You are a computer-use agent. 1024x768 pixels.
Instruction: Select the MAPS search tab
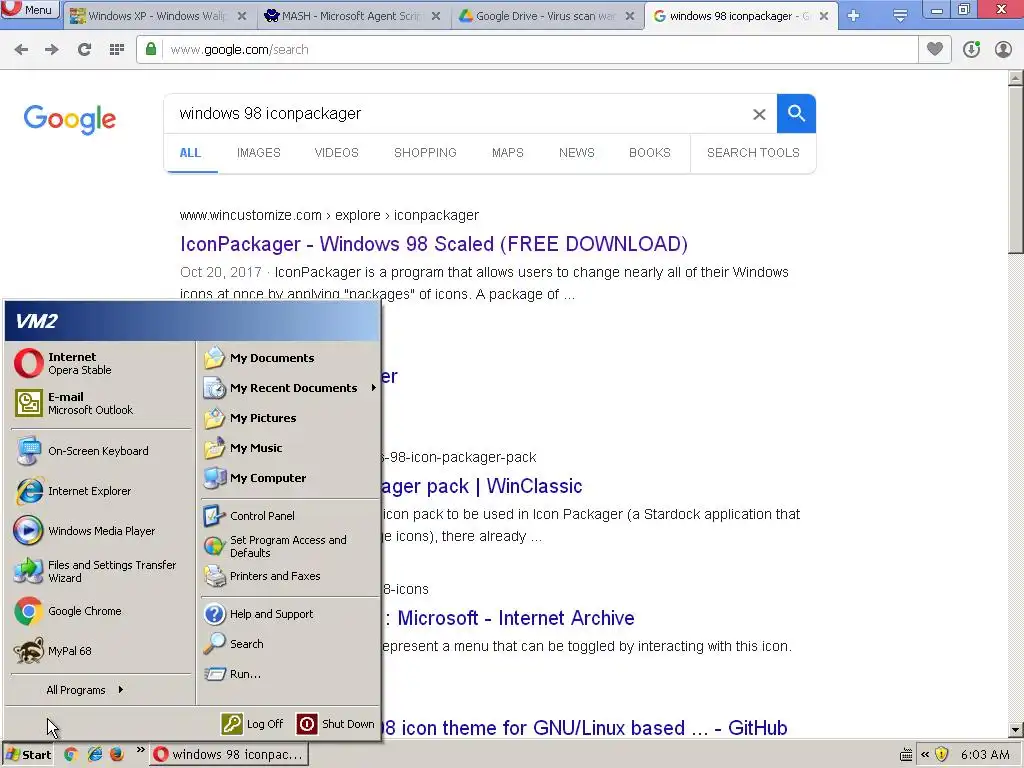(x=507, y=153)
